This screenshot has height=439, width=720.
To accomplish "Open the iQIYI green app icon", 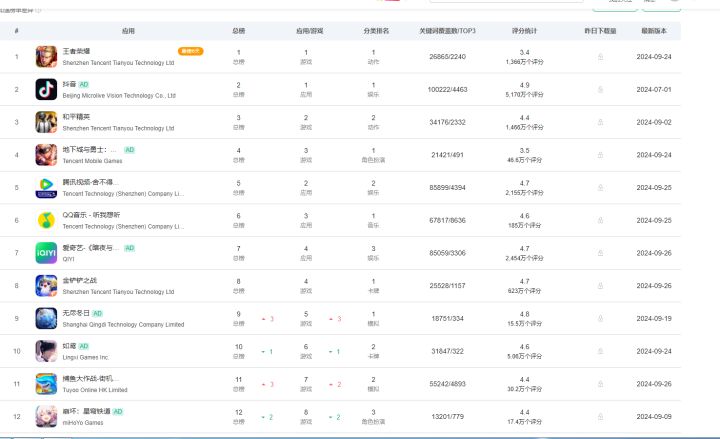I will click(46, 253).
